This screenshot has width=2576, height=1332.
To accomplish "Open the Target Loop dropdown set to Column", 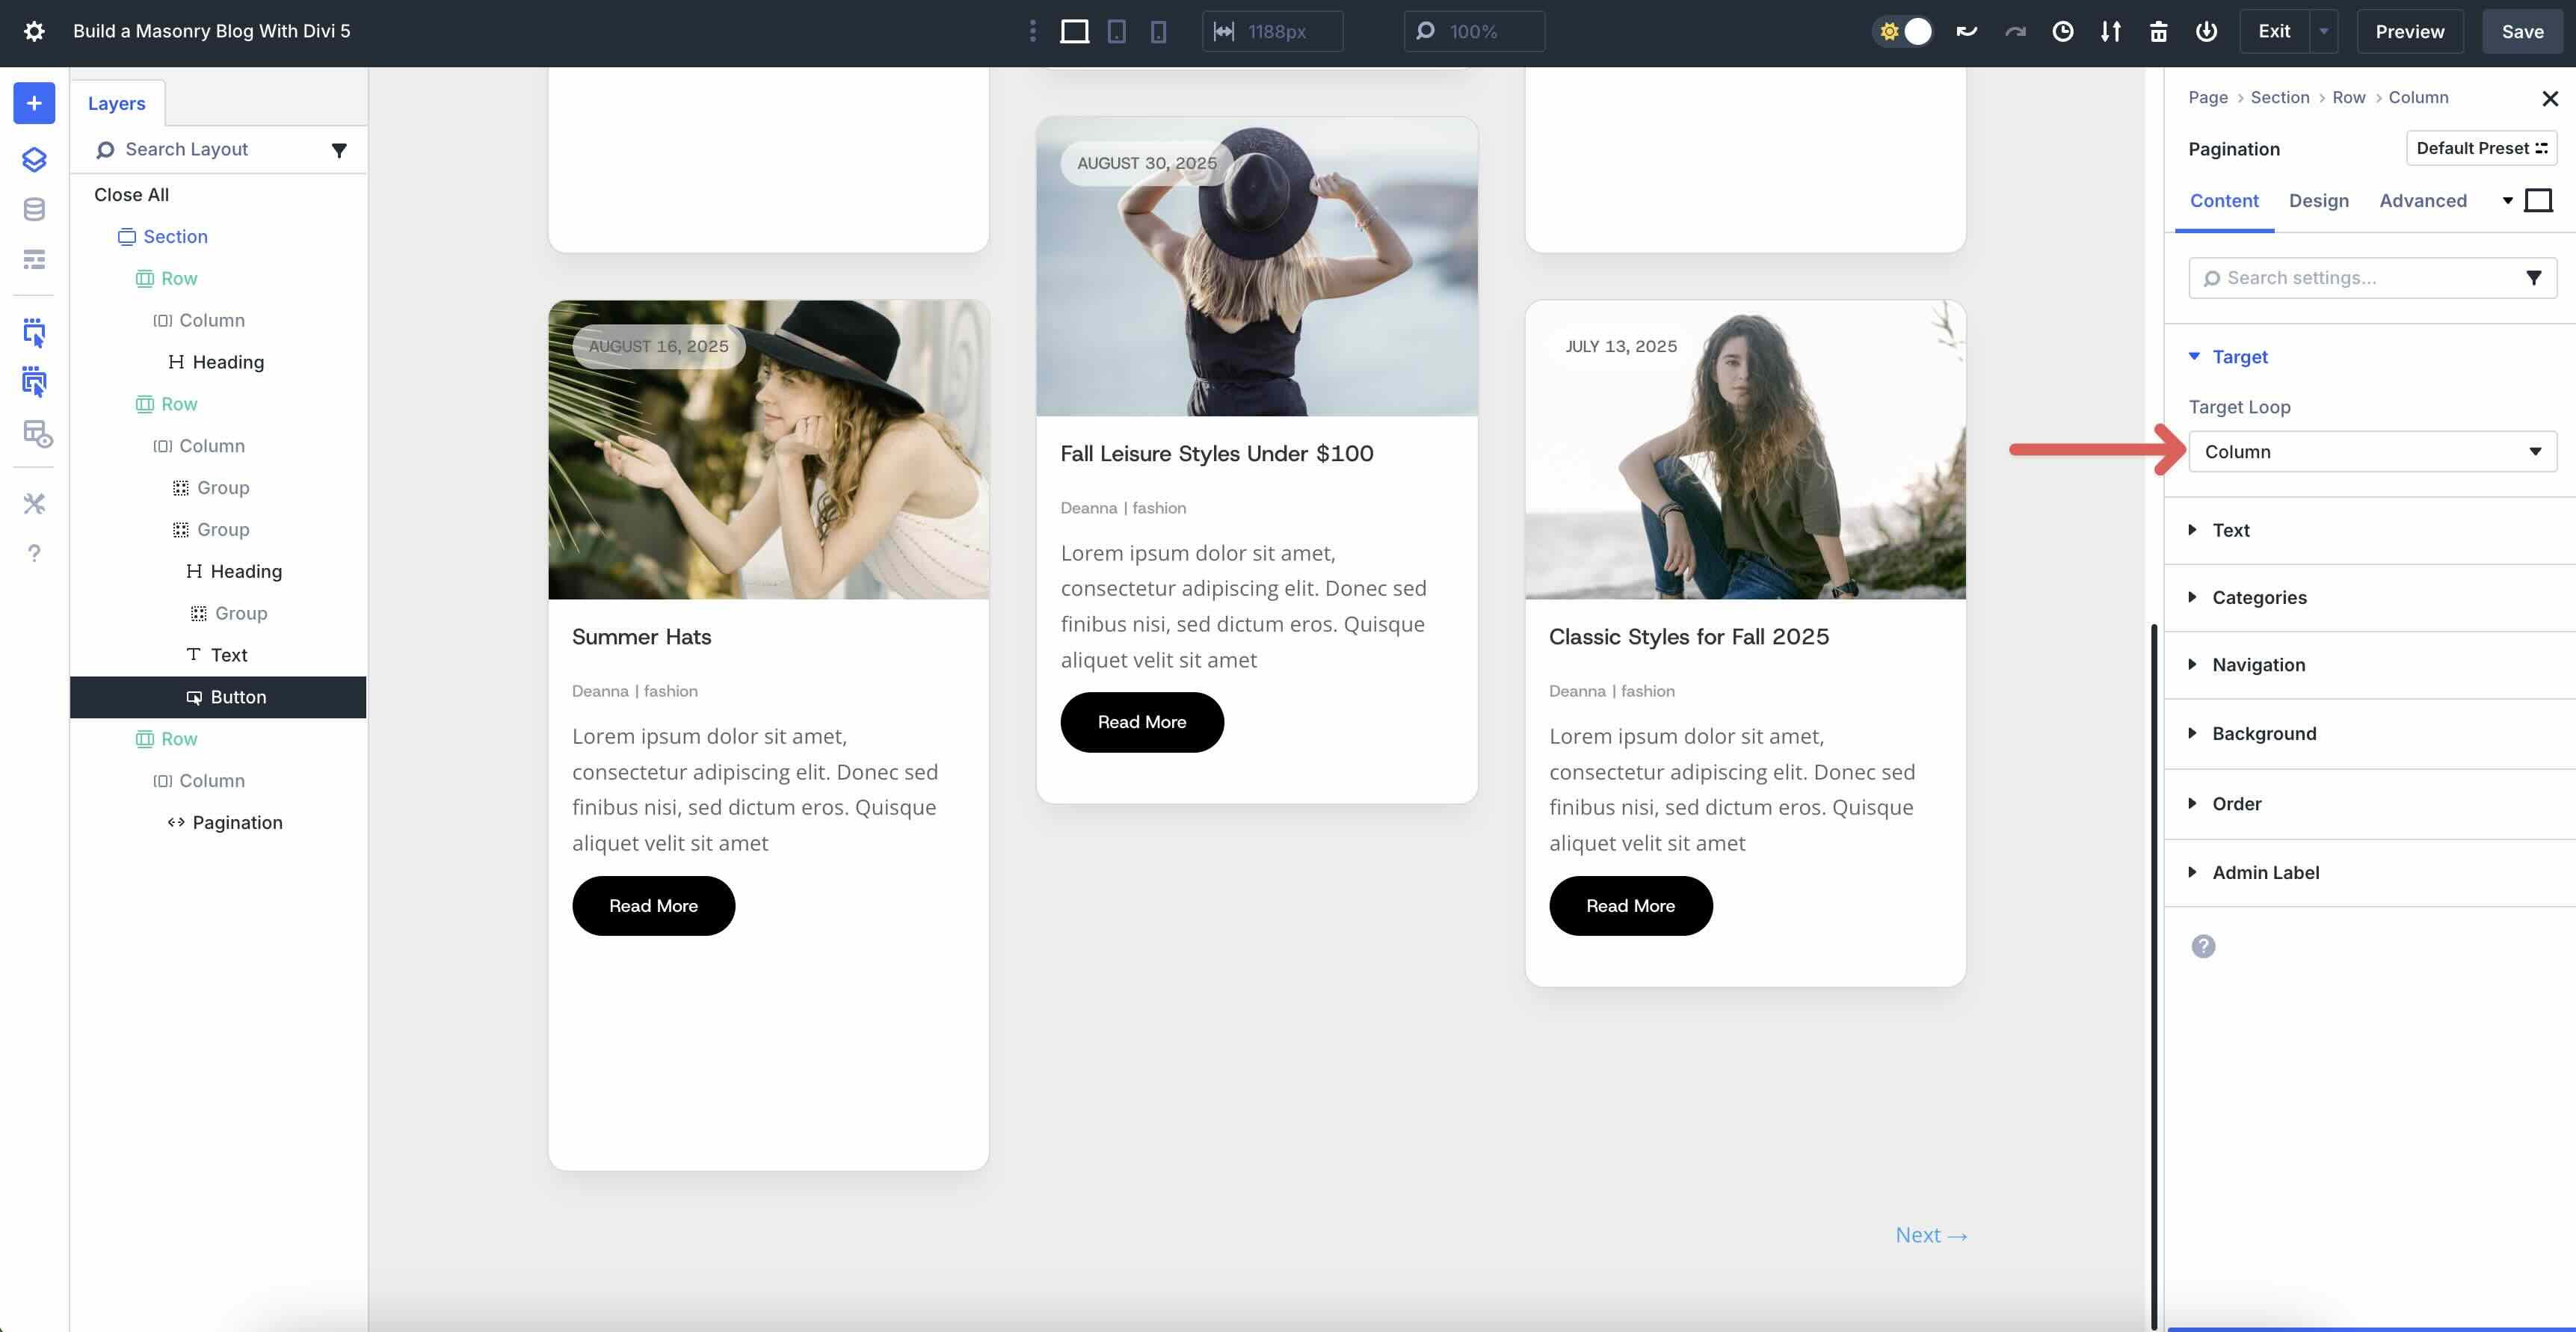I will click(2371, 451).
